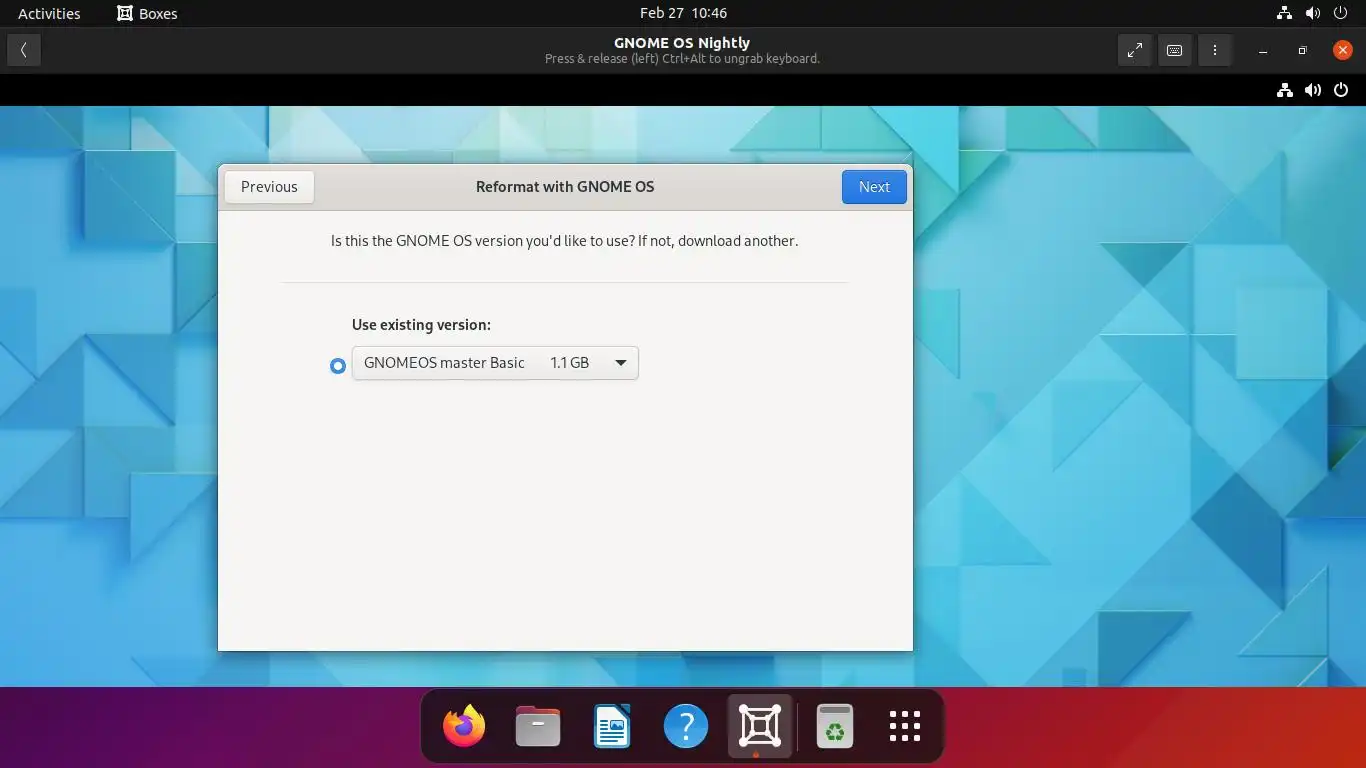Click the GNOME OS Nightly title

click(x=682, y=43)
